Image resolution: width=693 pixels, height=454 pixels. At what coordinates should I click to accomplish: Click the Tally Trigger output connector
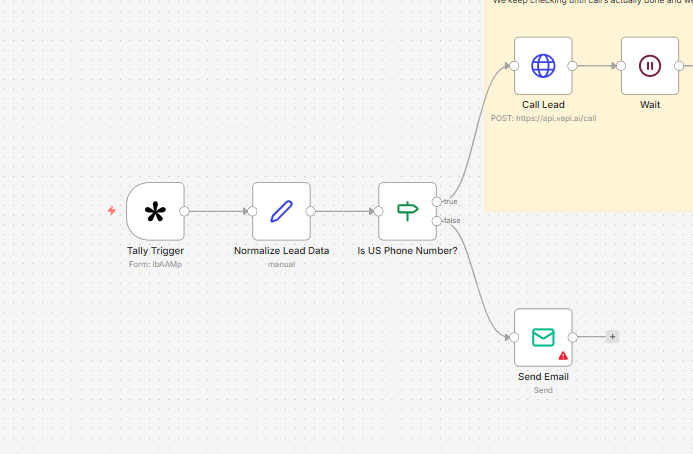185,211
